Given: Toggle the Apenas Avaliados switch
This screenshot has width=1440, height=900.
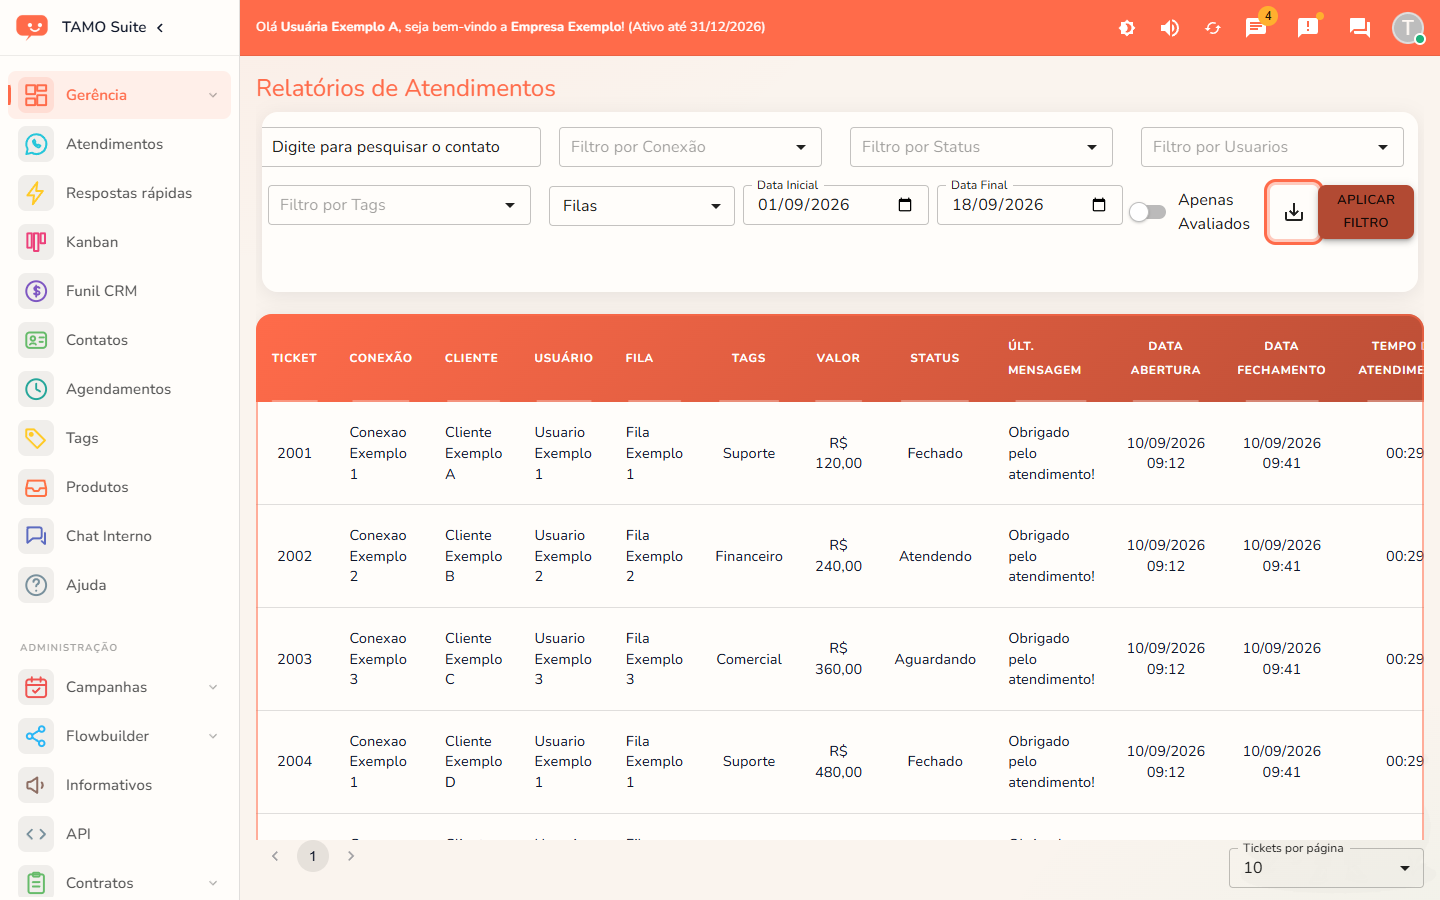Looking at the screenshot, I should (x=1147, y=212).
